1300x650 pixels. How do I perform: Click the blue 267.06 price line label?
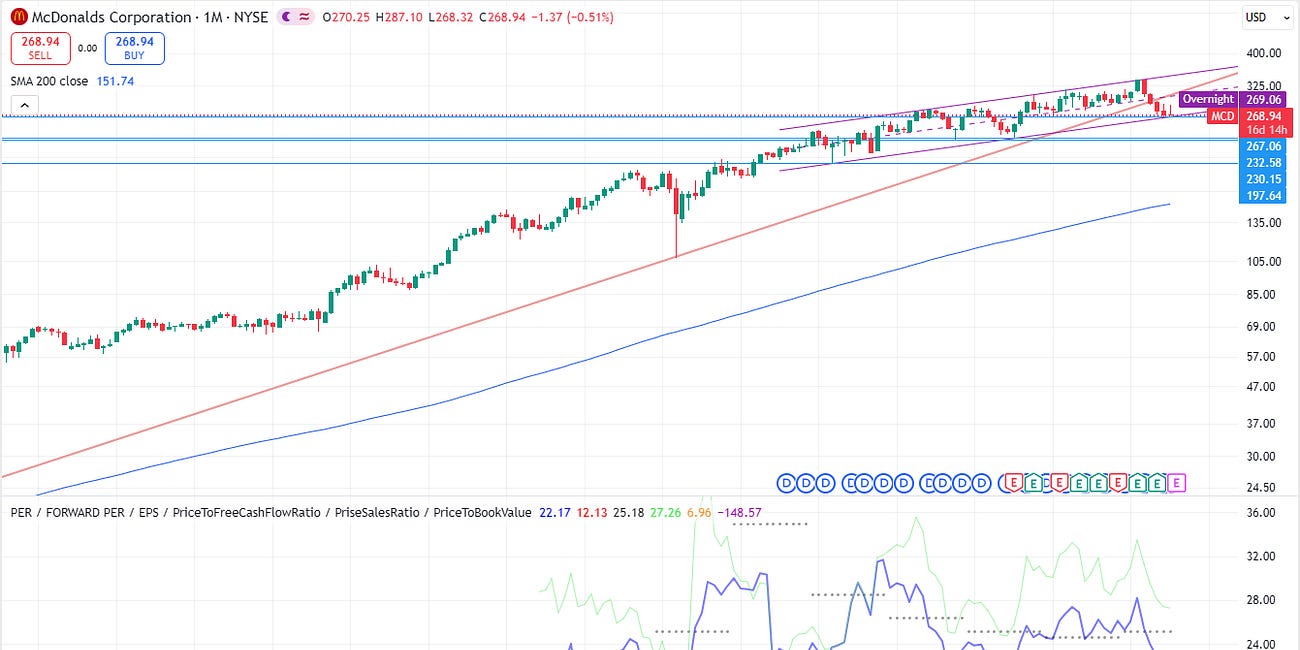1264,146
